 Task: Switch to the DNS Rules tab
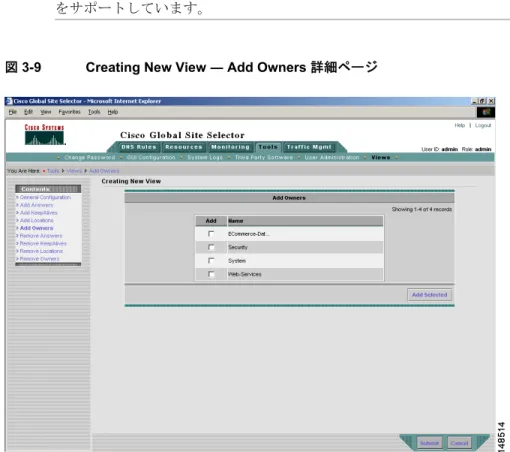(139, 147)
